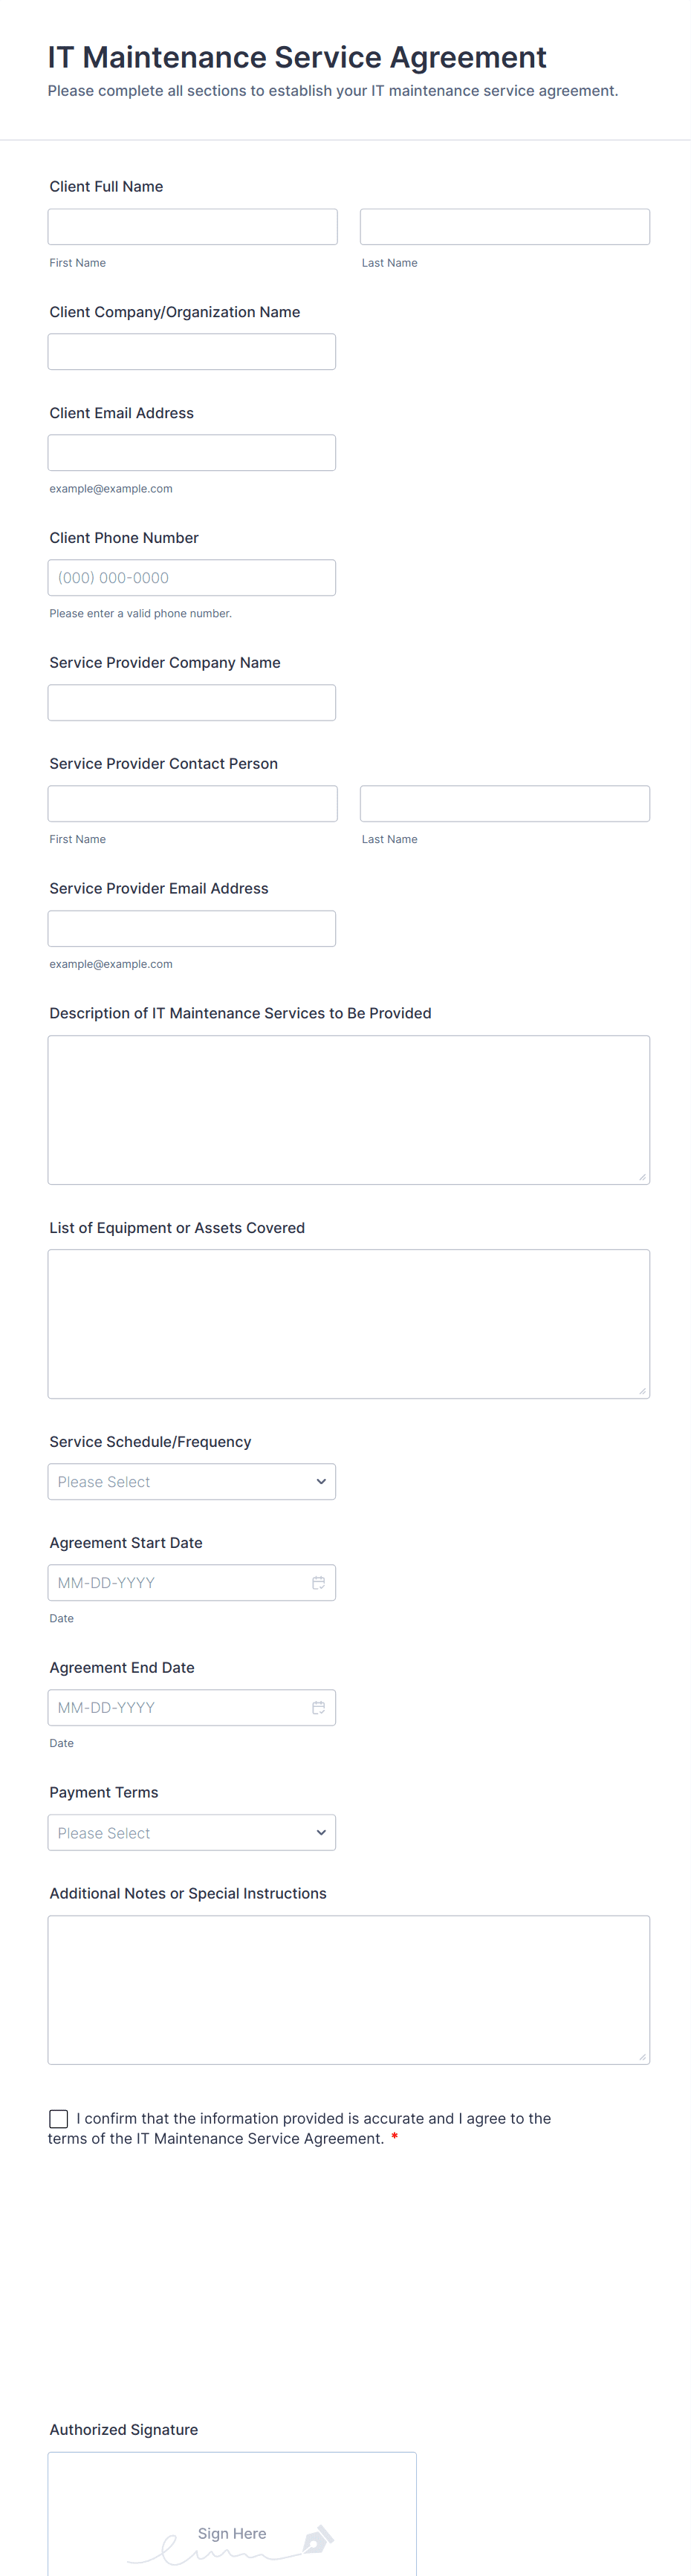This screenshot has height=2576, width=691.
Task: Click the Client First Name field
Action: pos(193,227)
